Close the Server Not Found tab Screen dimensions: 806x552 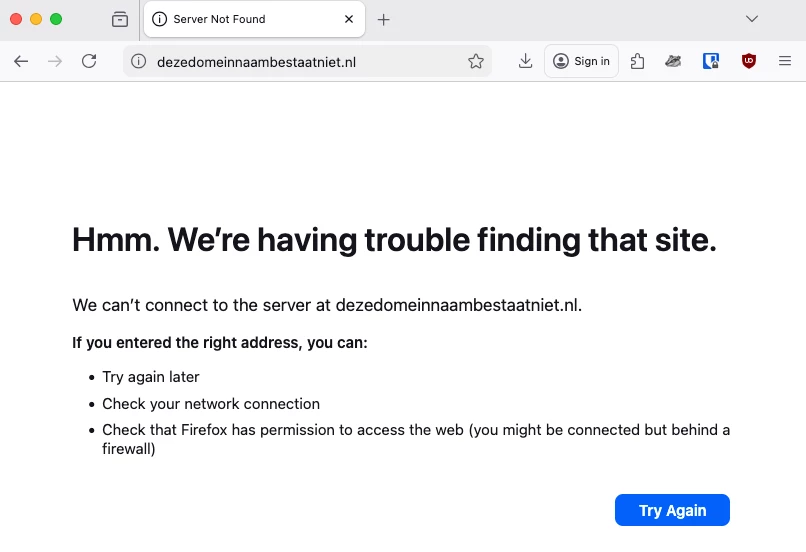[349, 19]
